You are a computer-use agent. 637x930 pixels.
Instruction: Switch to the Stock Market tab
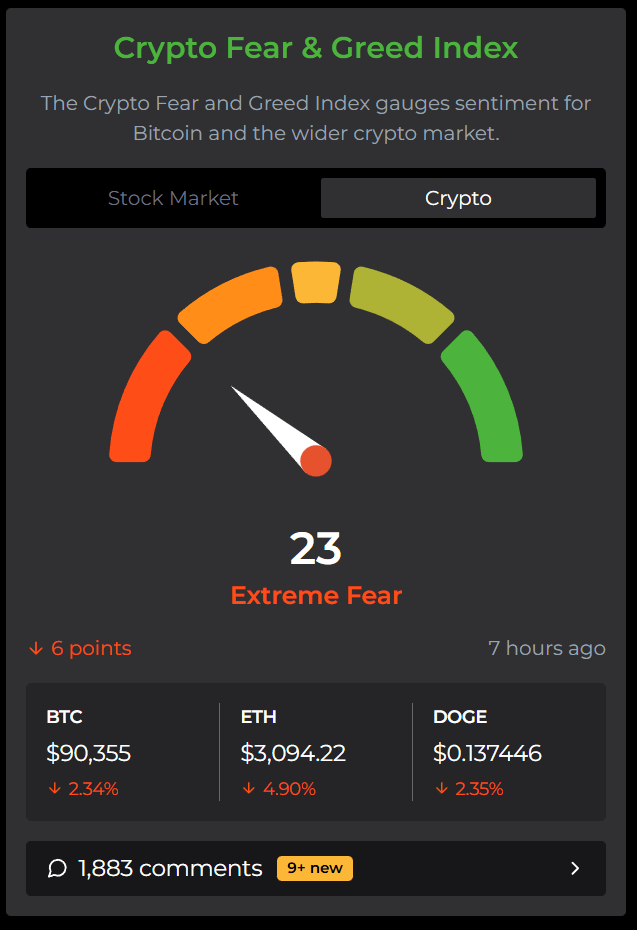[x=173, y=198]
